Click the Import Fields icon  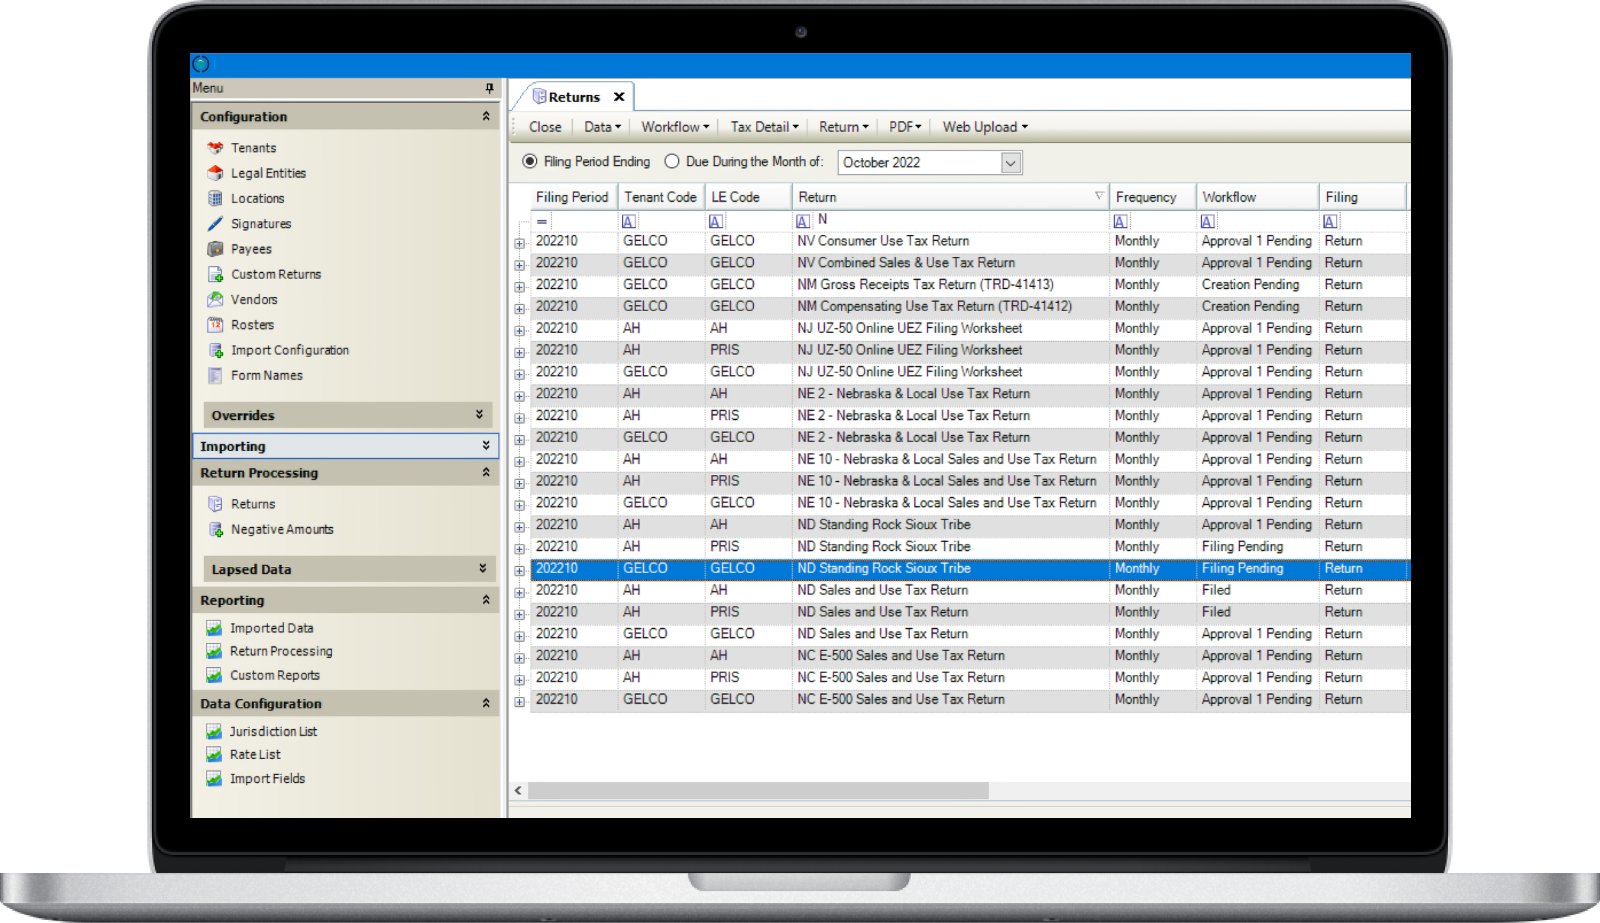[x=214, y=778]
